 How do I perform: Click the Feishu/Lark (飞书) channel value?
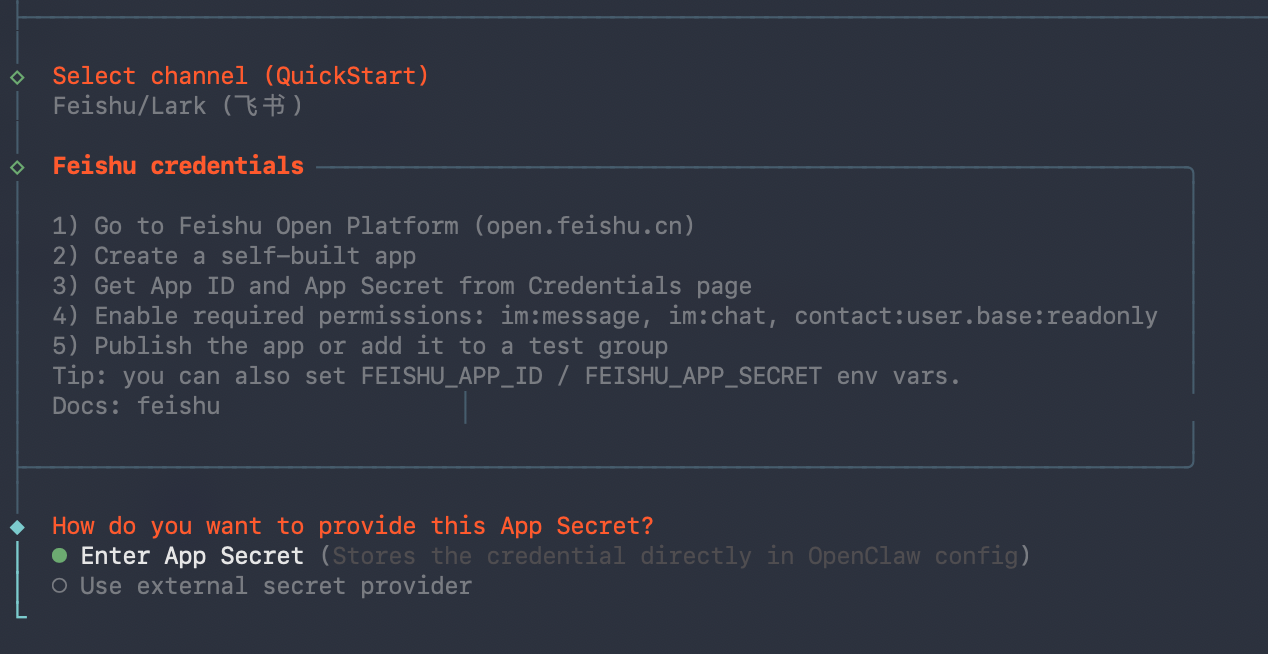177,106
